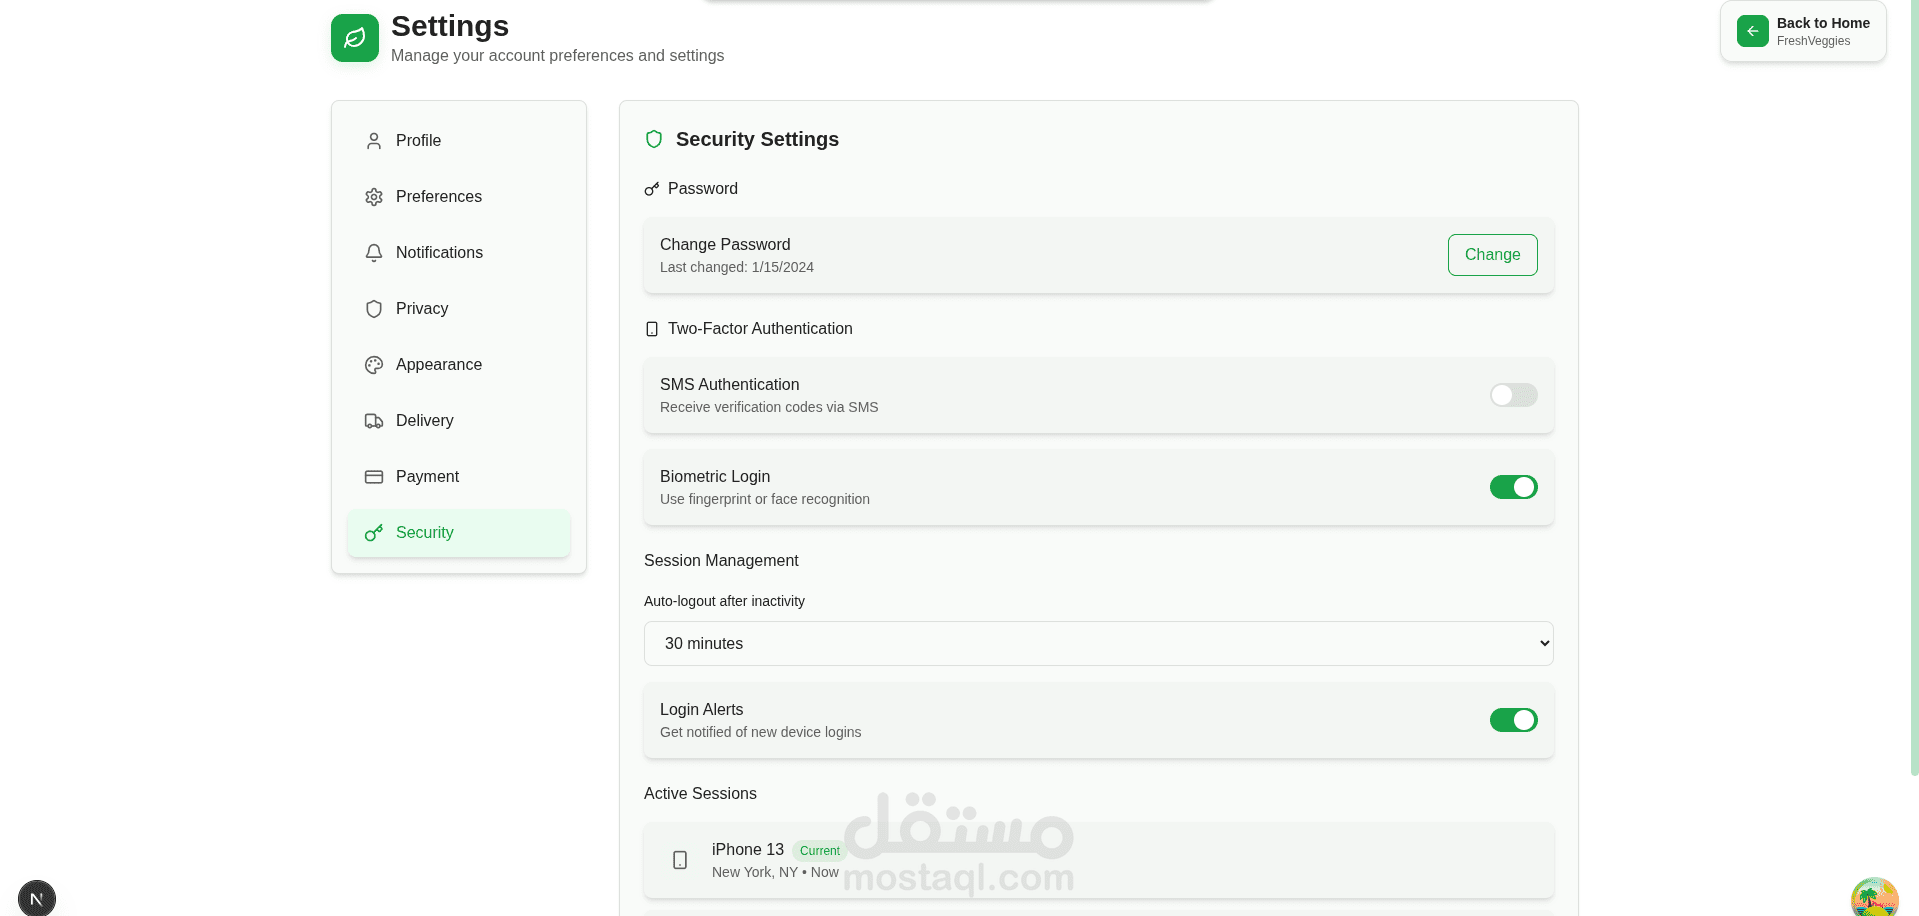Click the Back to Home arrow icon
Viewport: 1919px width, 916px height.
(1752, 31)
